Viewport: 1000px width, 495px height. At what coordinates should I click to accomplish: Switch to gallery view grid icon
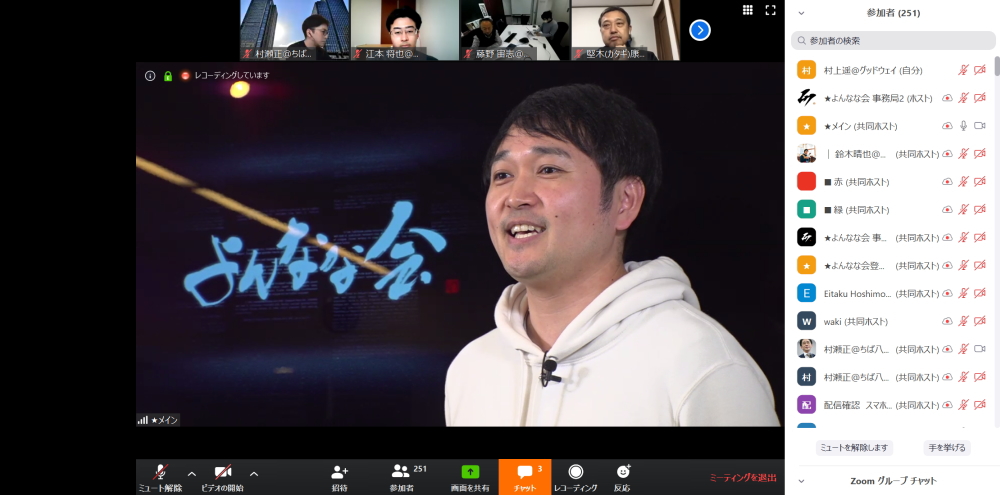point(747,10)
